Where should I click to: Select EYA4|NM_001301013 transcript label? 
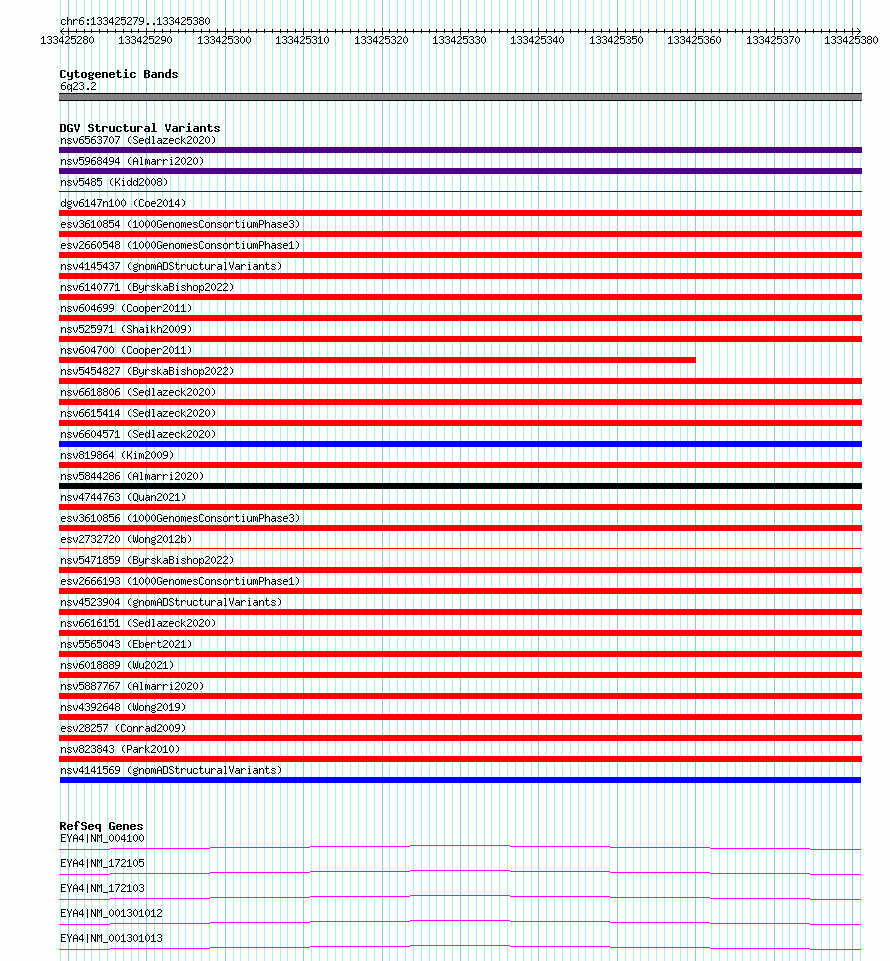(111, 938)
